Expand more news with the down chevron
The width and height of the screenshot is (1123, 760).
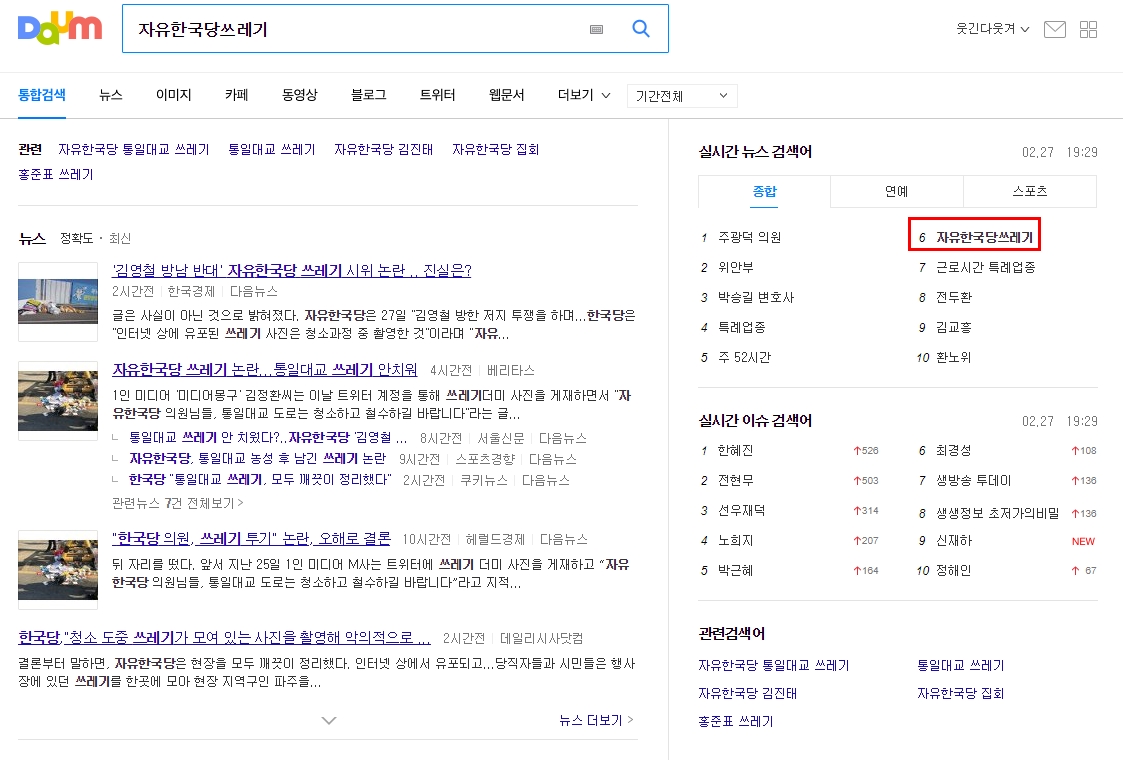point(329,720)
